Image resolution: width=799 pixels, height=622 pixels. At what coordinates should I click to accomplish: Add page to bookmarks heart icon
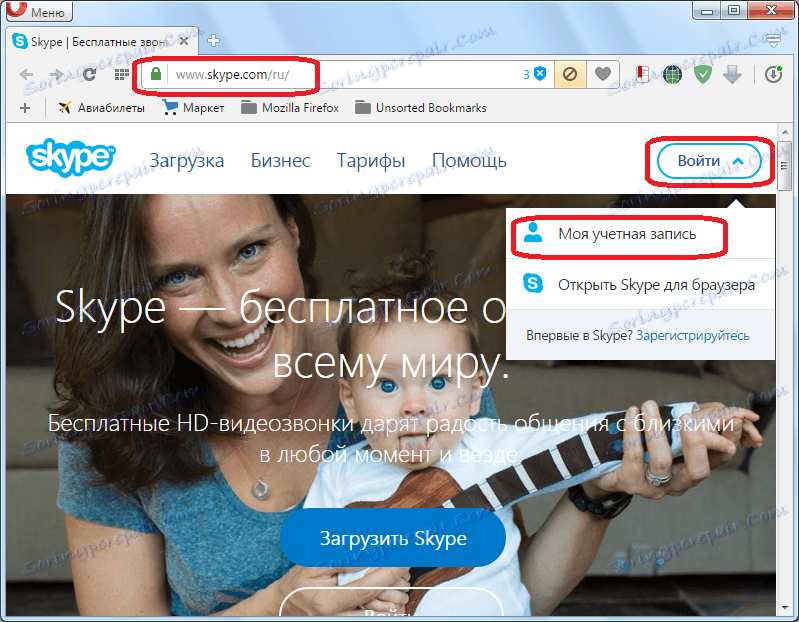pyautogui.click(x=603, y=74)
